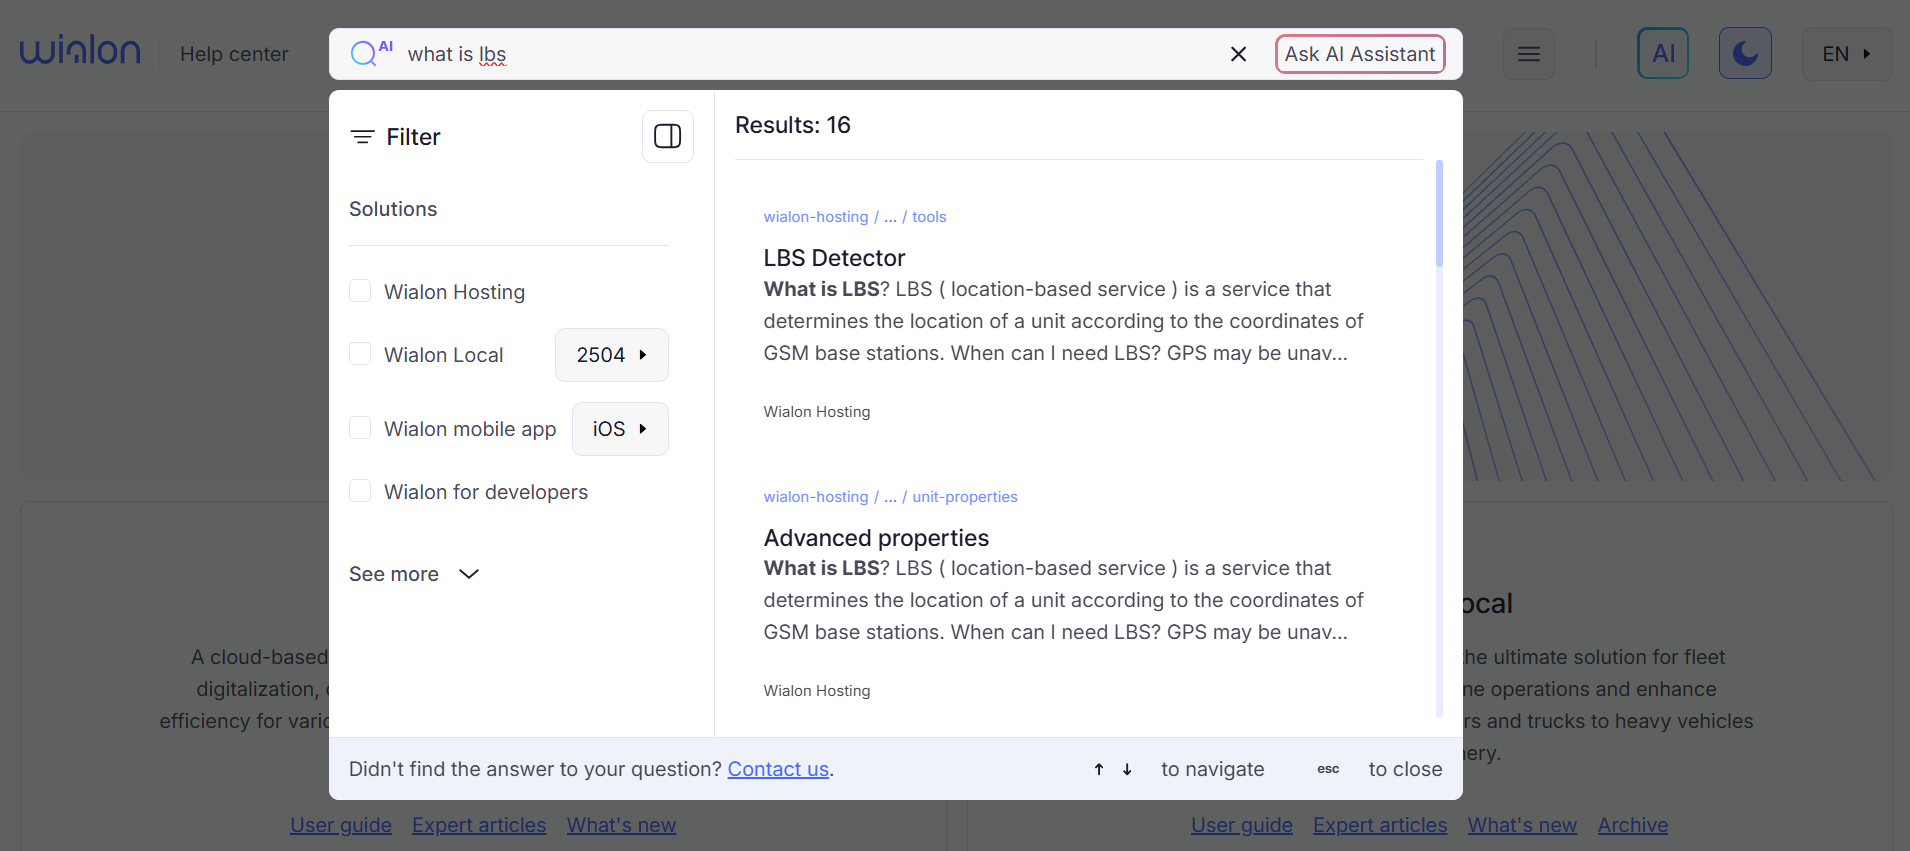Click the AI search magnifier icon

371,53
